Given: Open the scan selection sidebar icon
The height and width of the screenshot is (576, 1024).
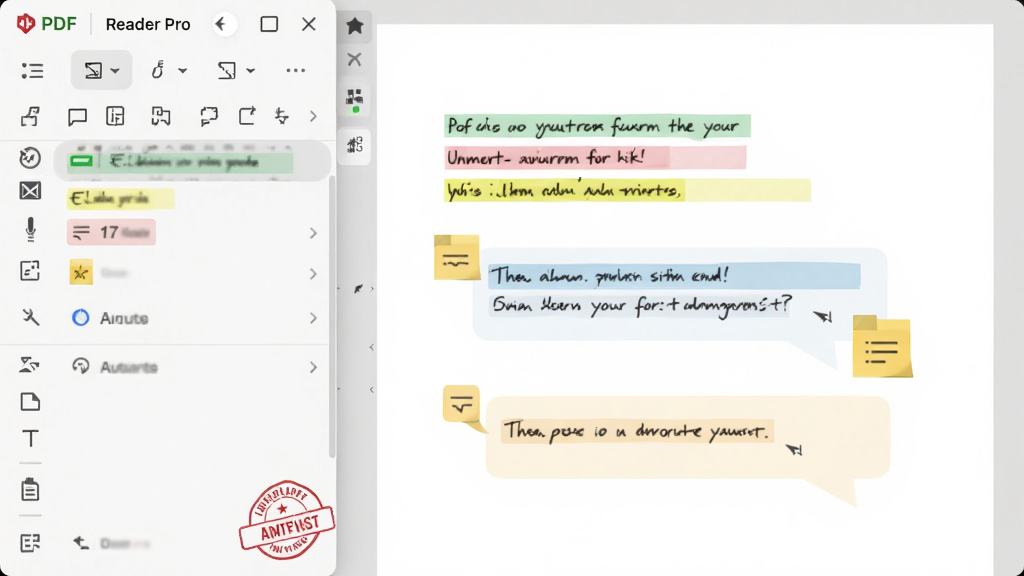Looking at the screenshot, I should click(30, 270).
